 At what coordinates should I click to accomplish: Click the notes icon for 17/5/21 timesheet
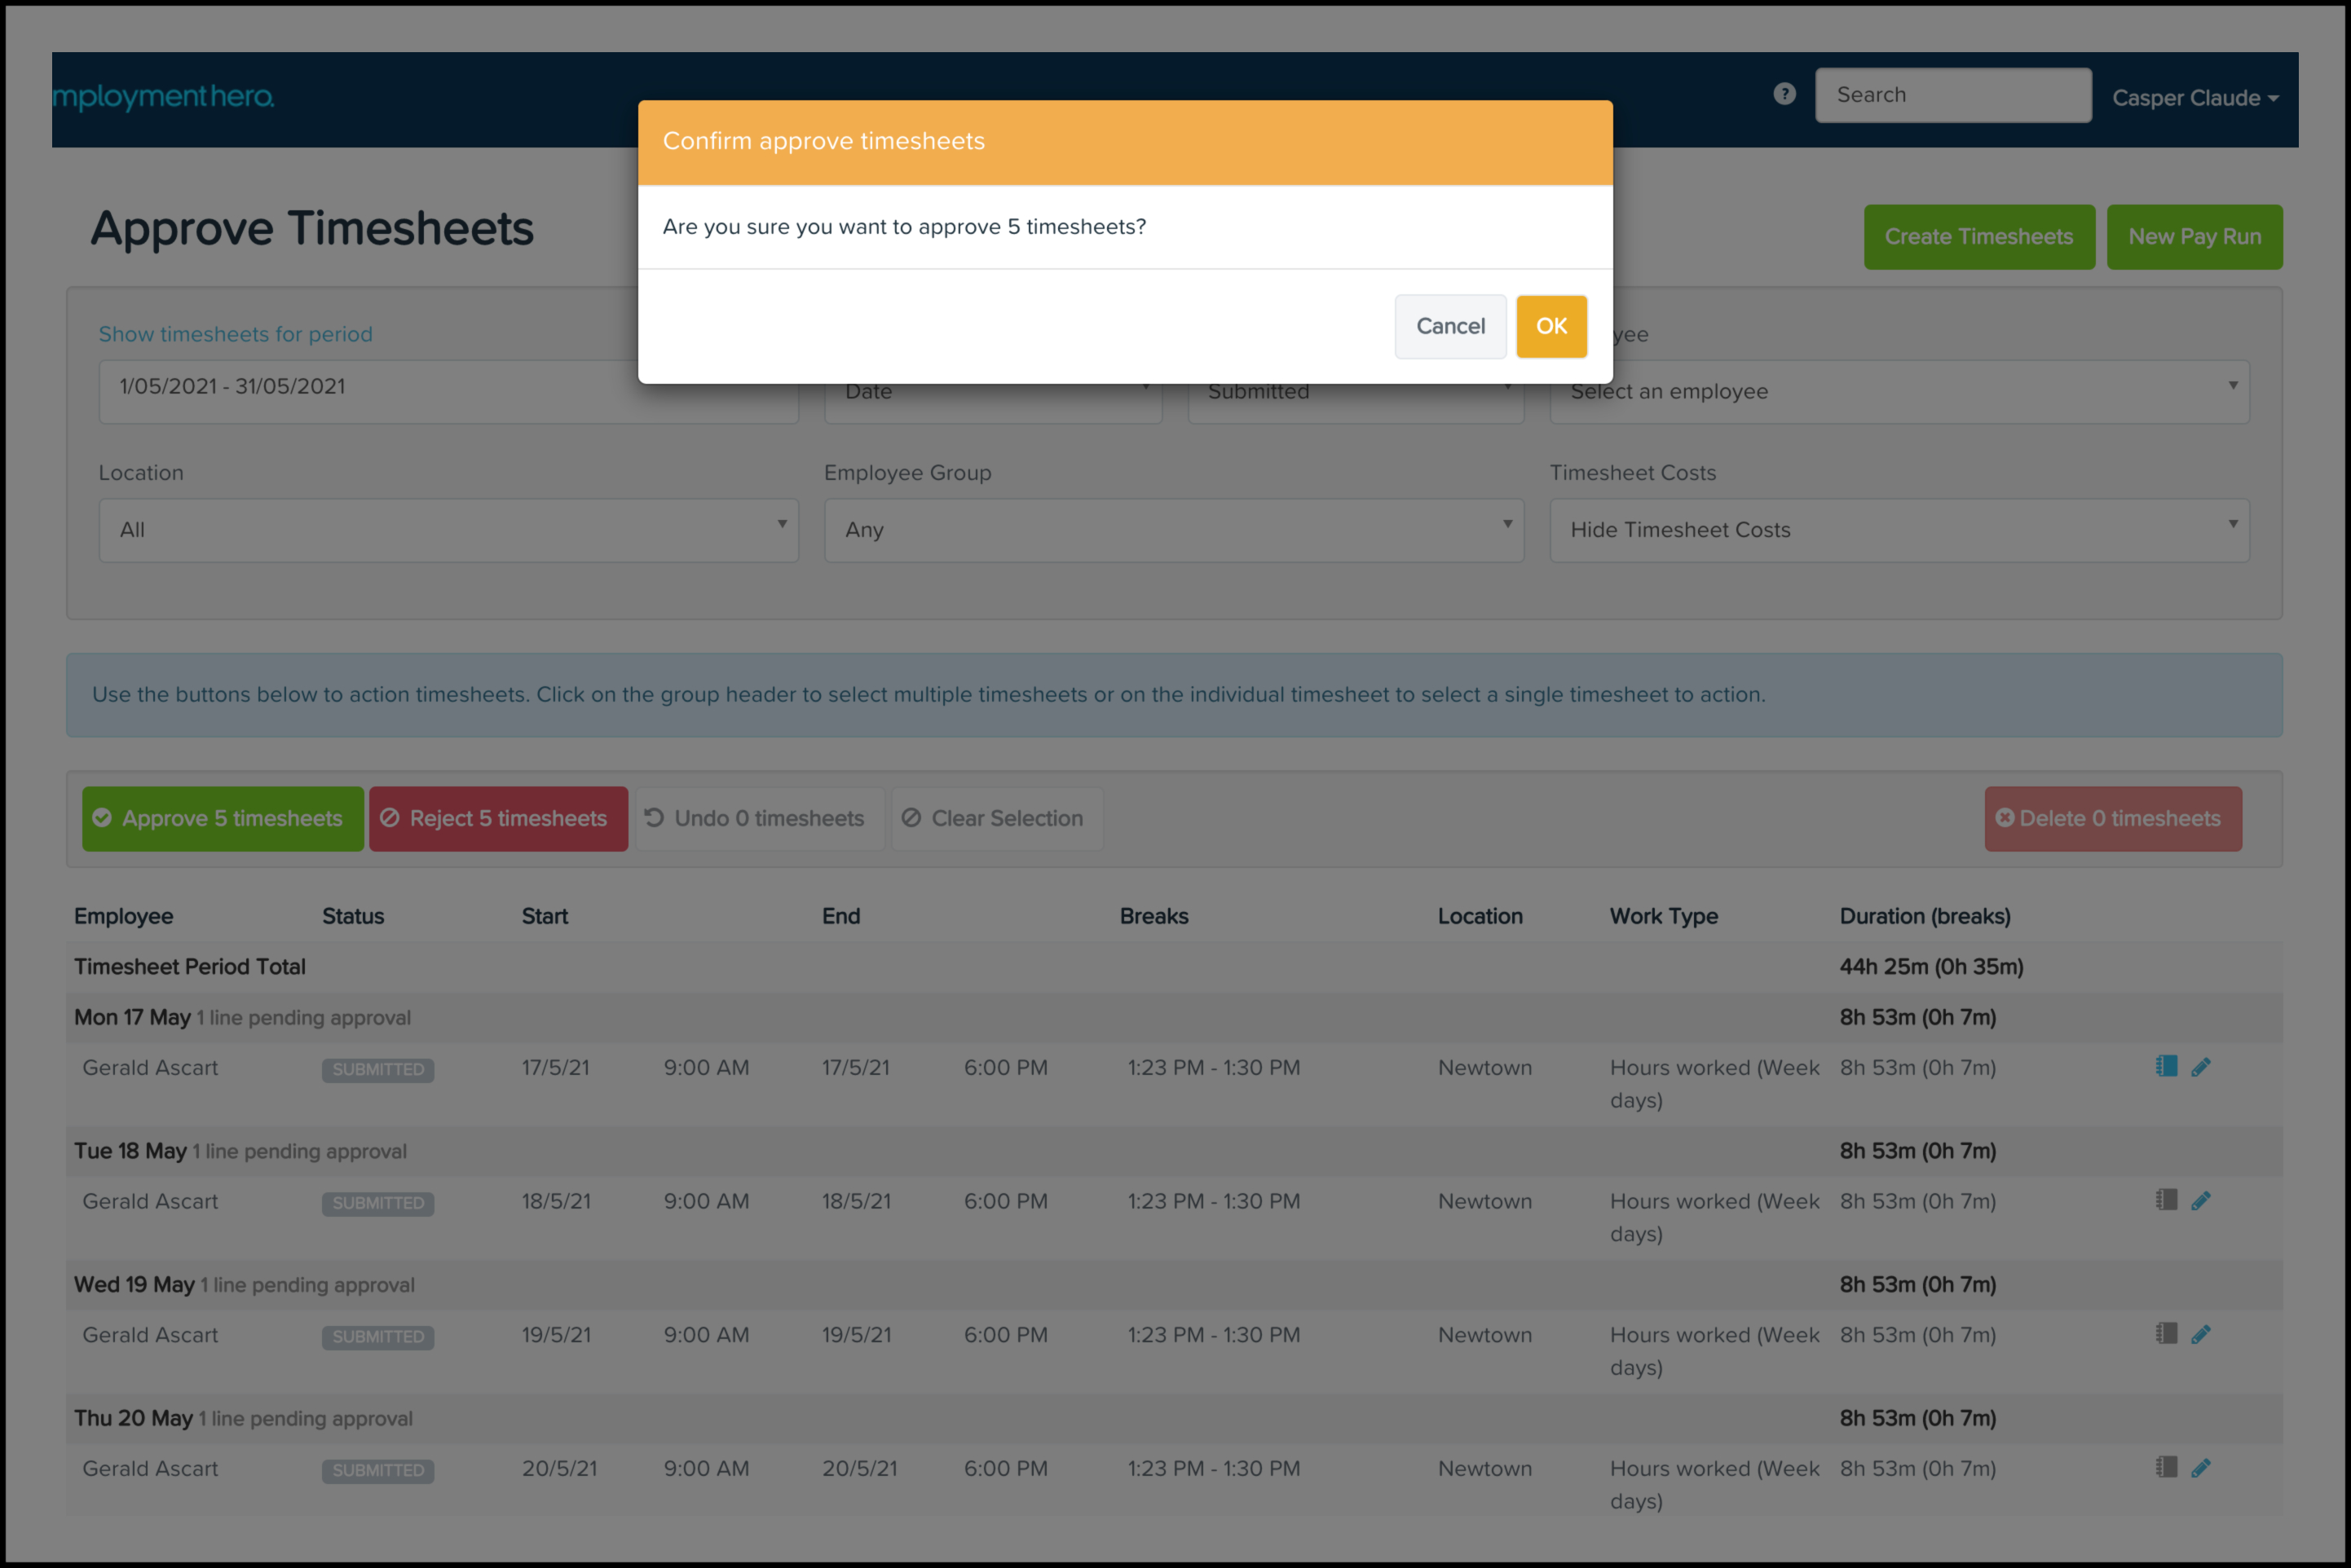(2166, 1066)
